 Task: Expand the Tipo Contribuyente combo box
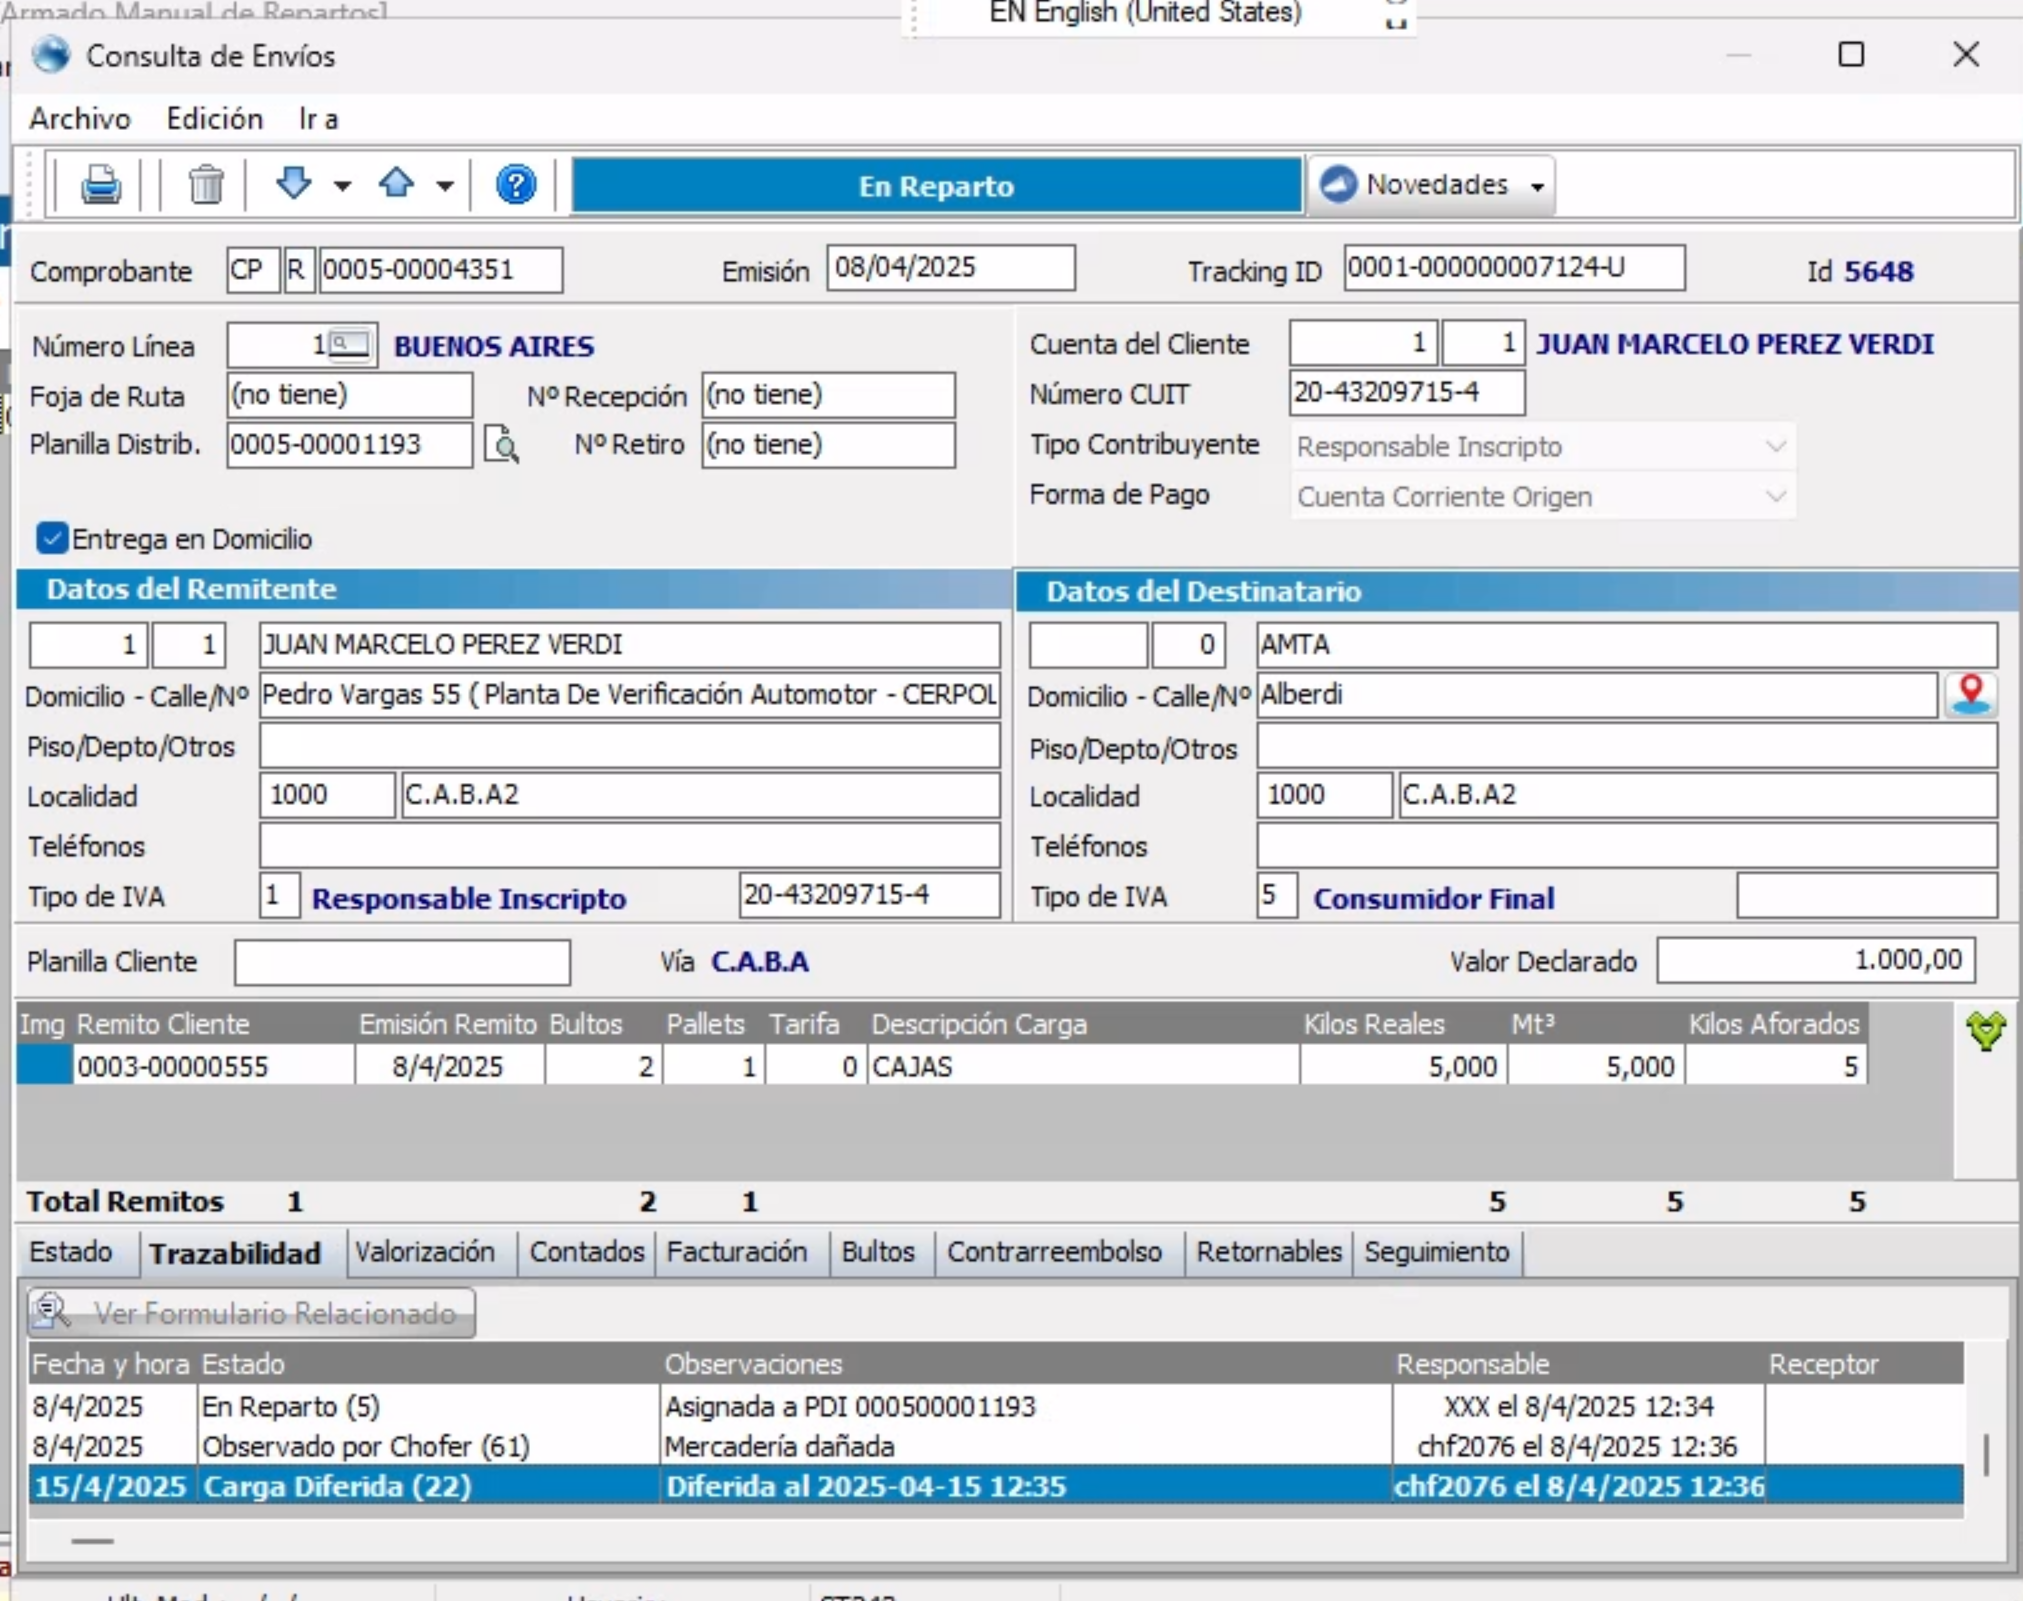pos(1775,446)
